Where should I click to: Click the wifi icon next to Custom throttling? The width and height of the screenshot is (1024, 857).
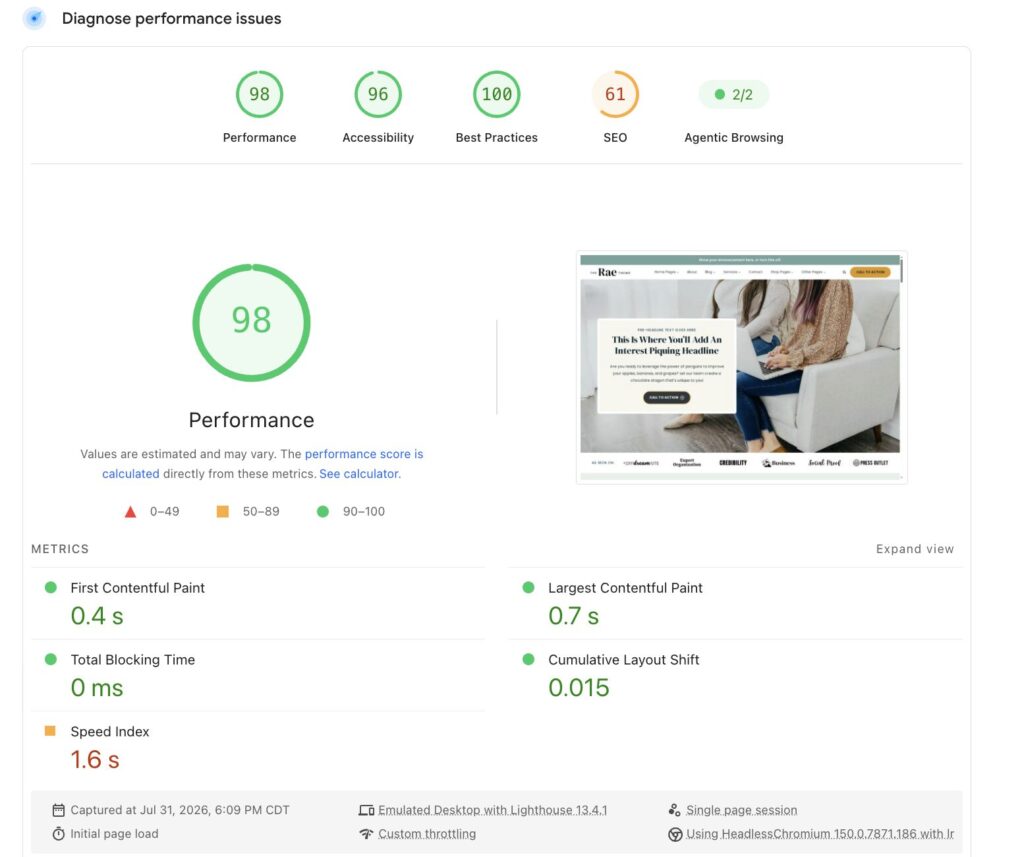(x=366, y=833)
